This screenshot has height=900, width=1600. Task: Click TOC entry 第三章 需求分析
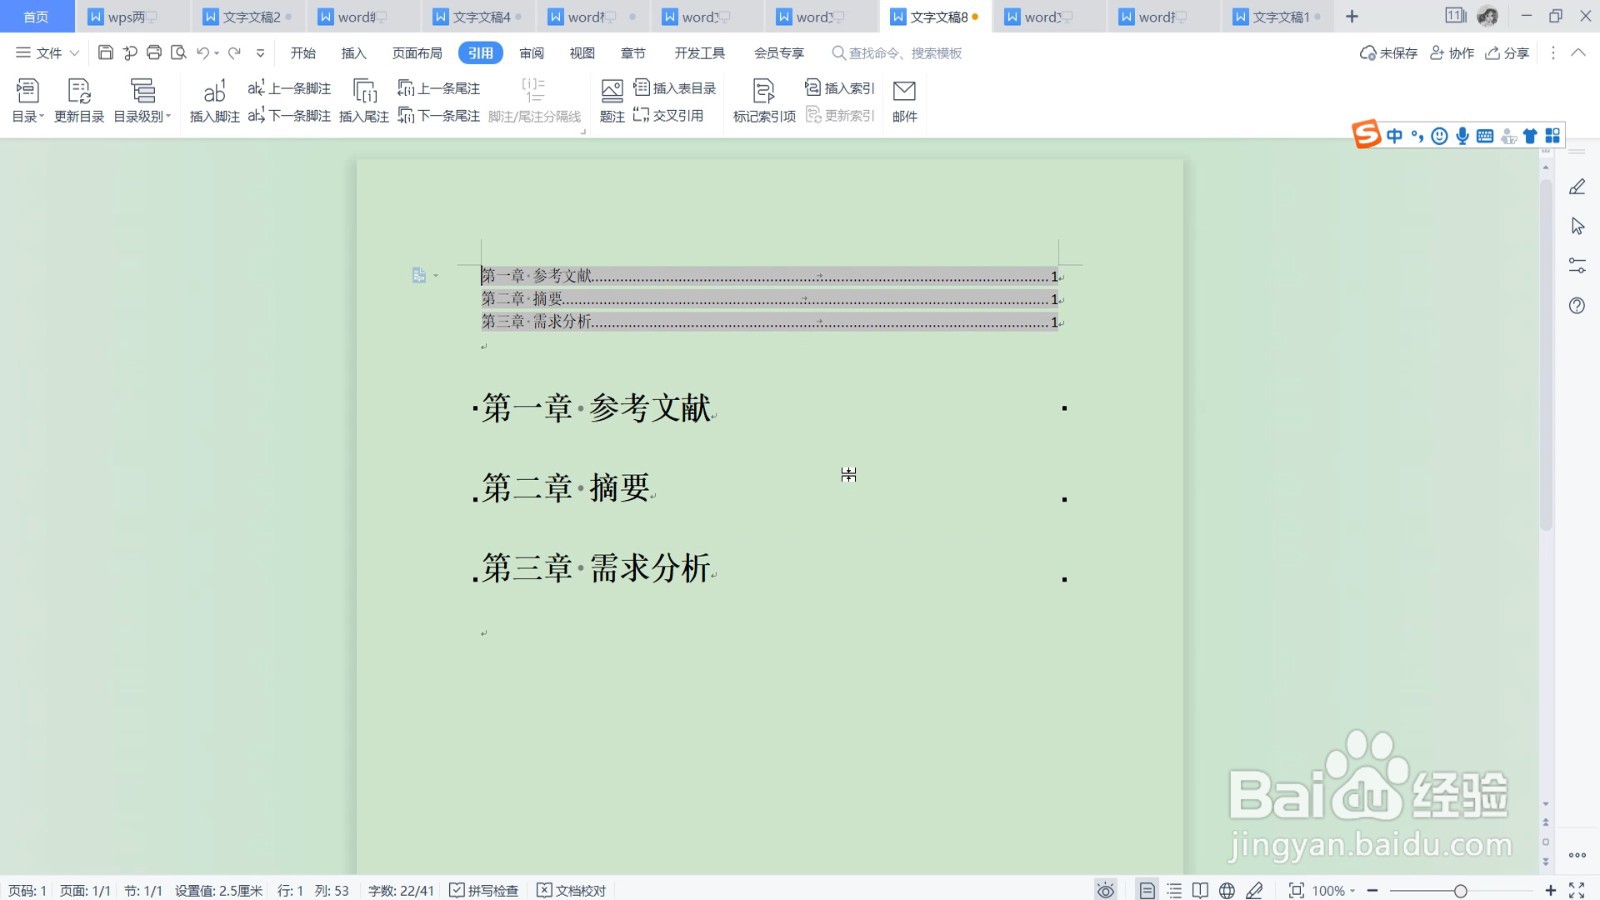770,322
